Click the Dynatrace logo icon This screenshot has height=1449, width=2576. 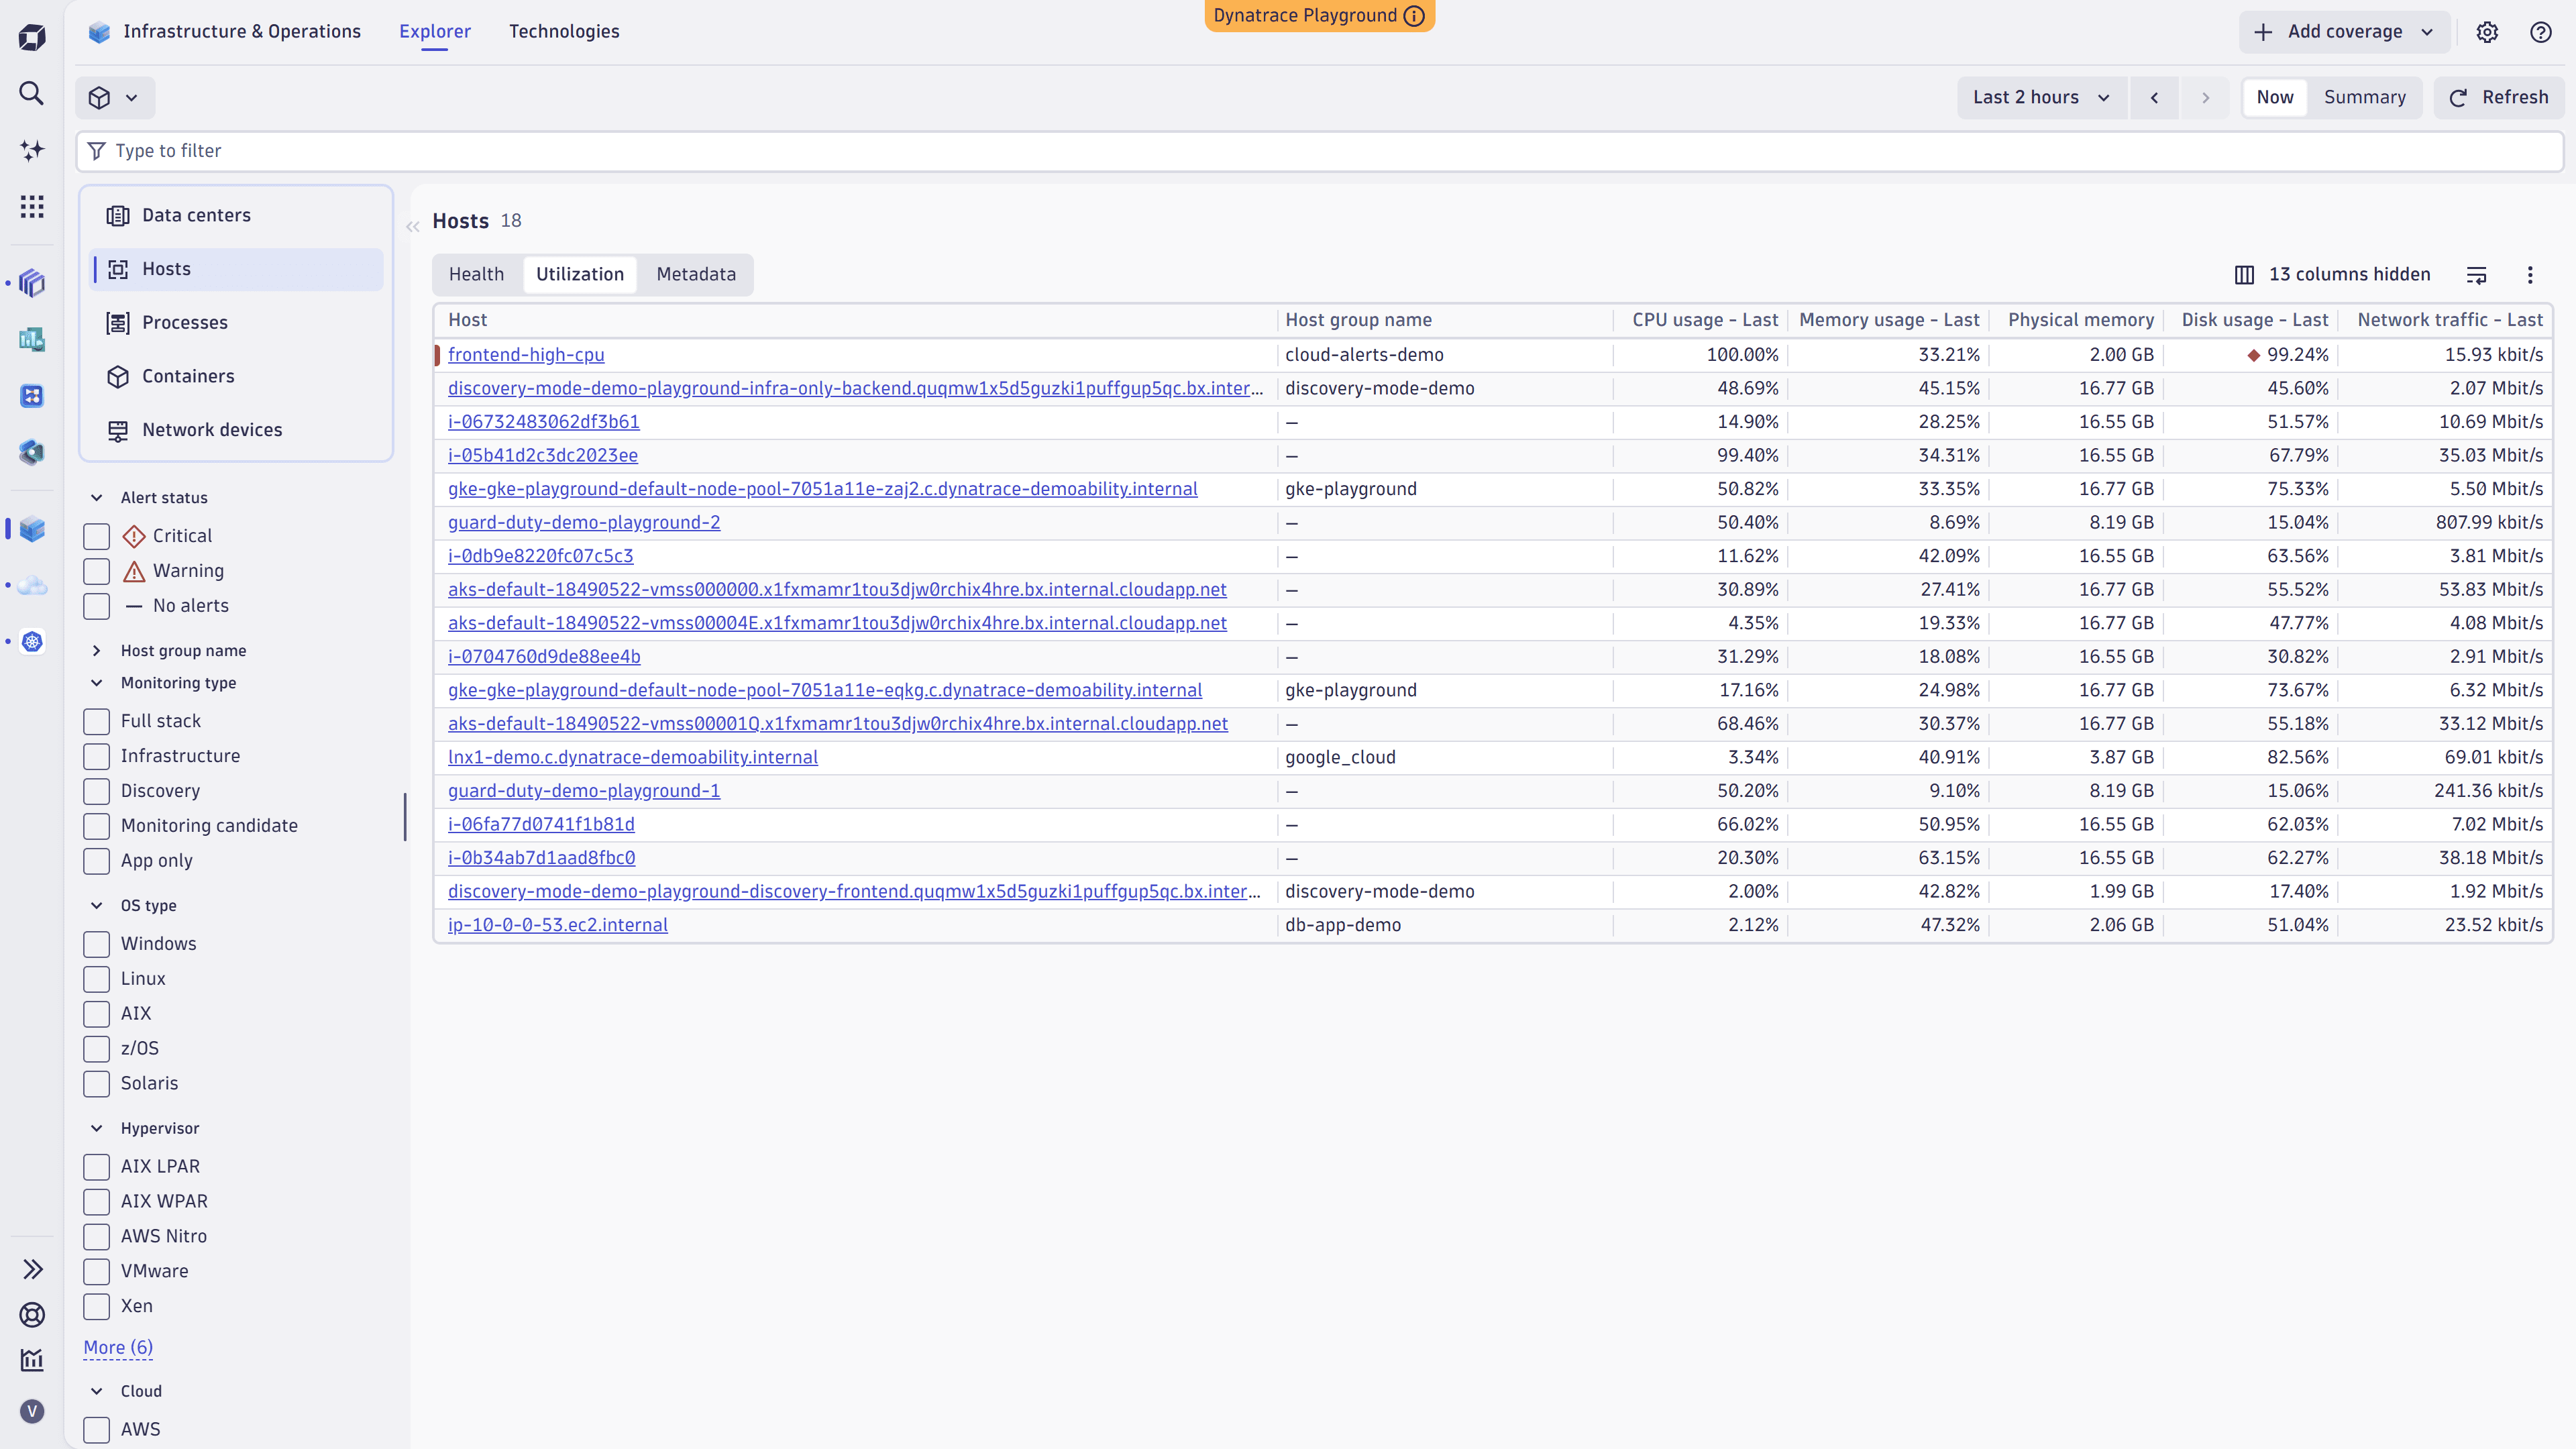coord(32,38)
